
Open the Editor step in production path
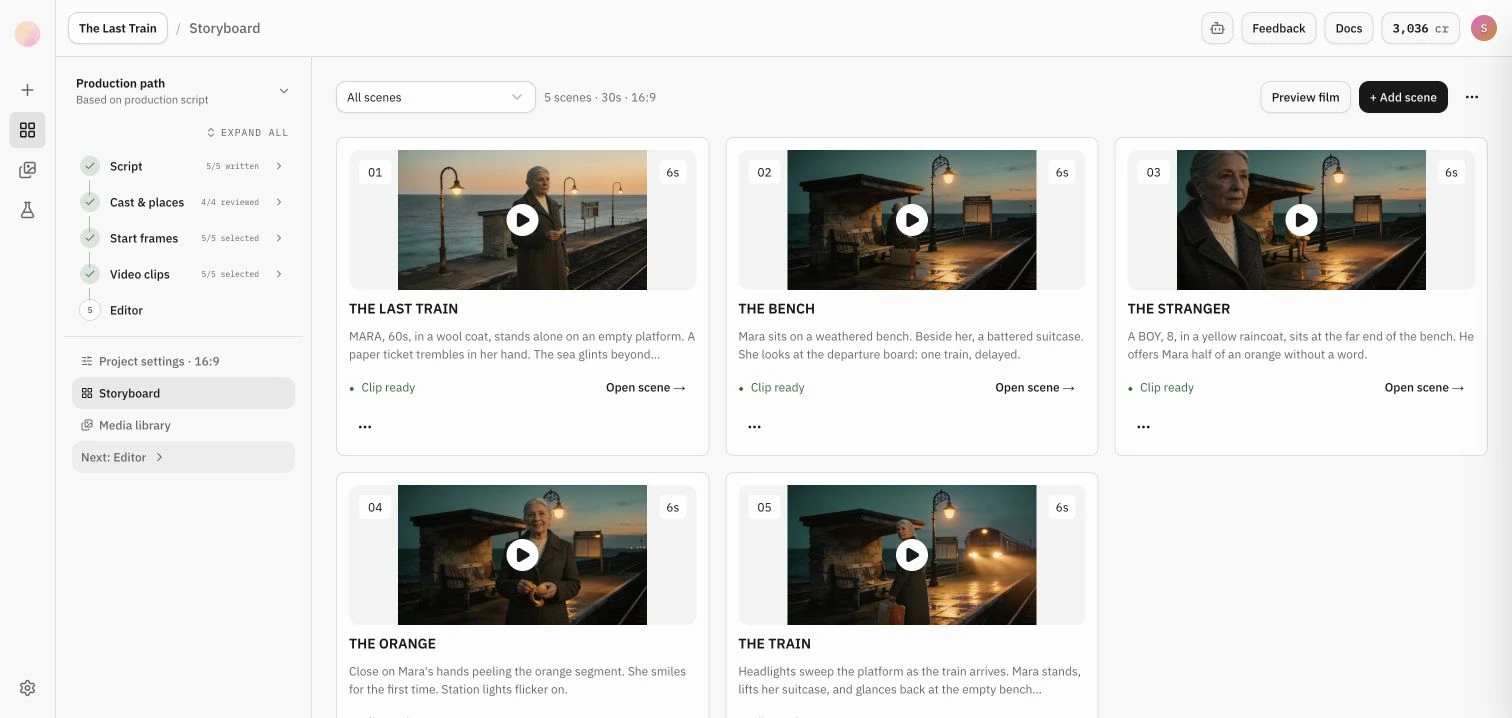(x=126, y=310)
